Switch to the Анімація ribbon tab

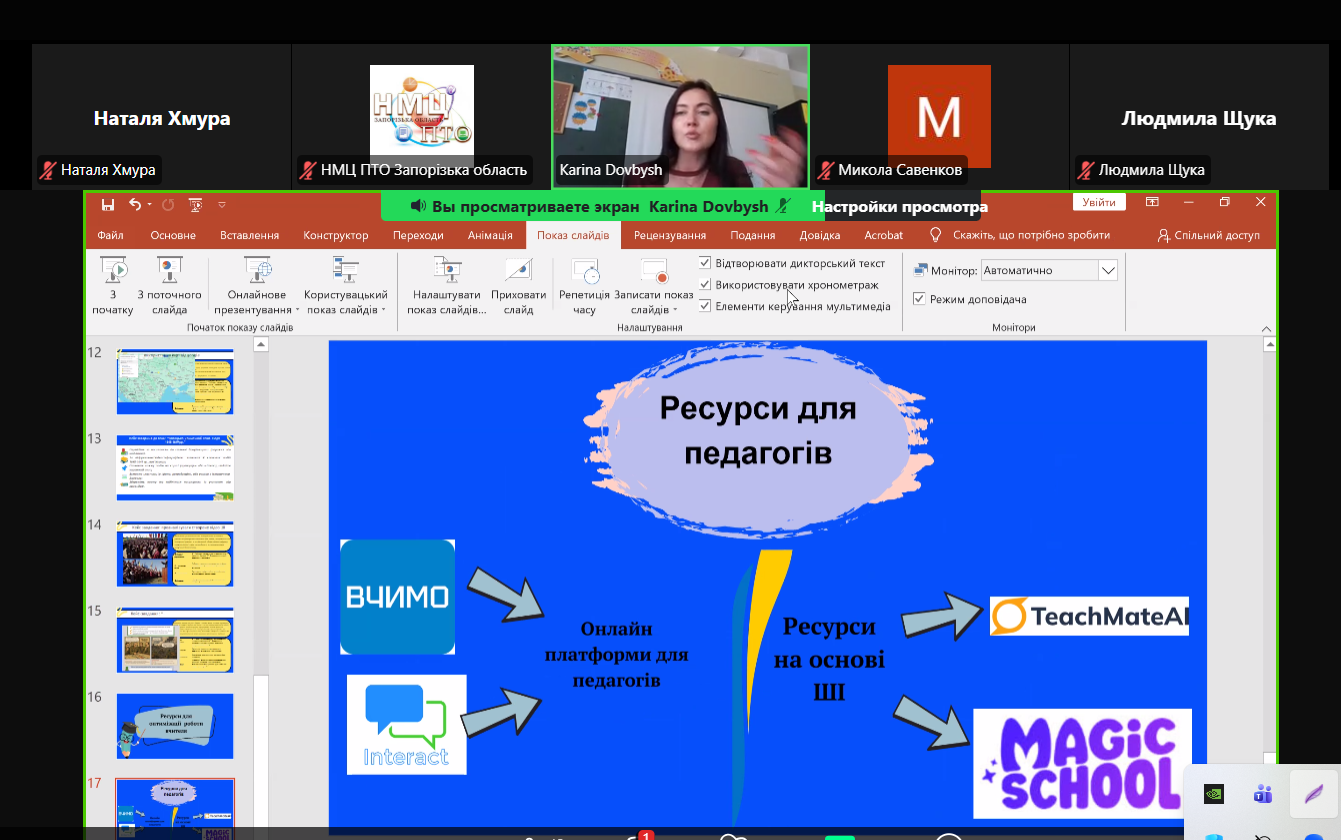[x=490, y=235]
